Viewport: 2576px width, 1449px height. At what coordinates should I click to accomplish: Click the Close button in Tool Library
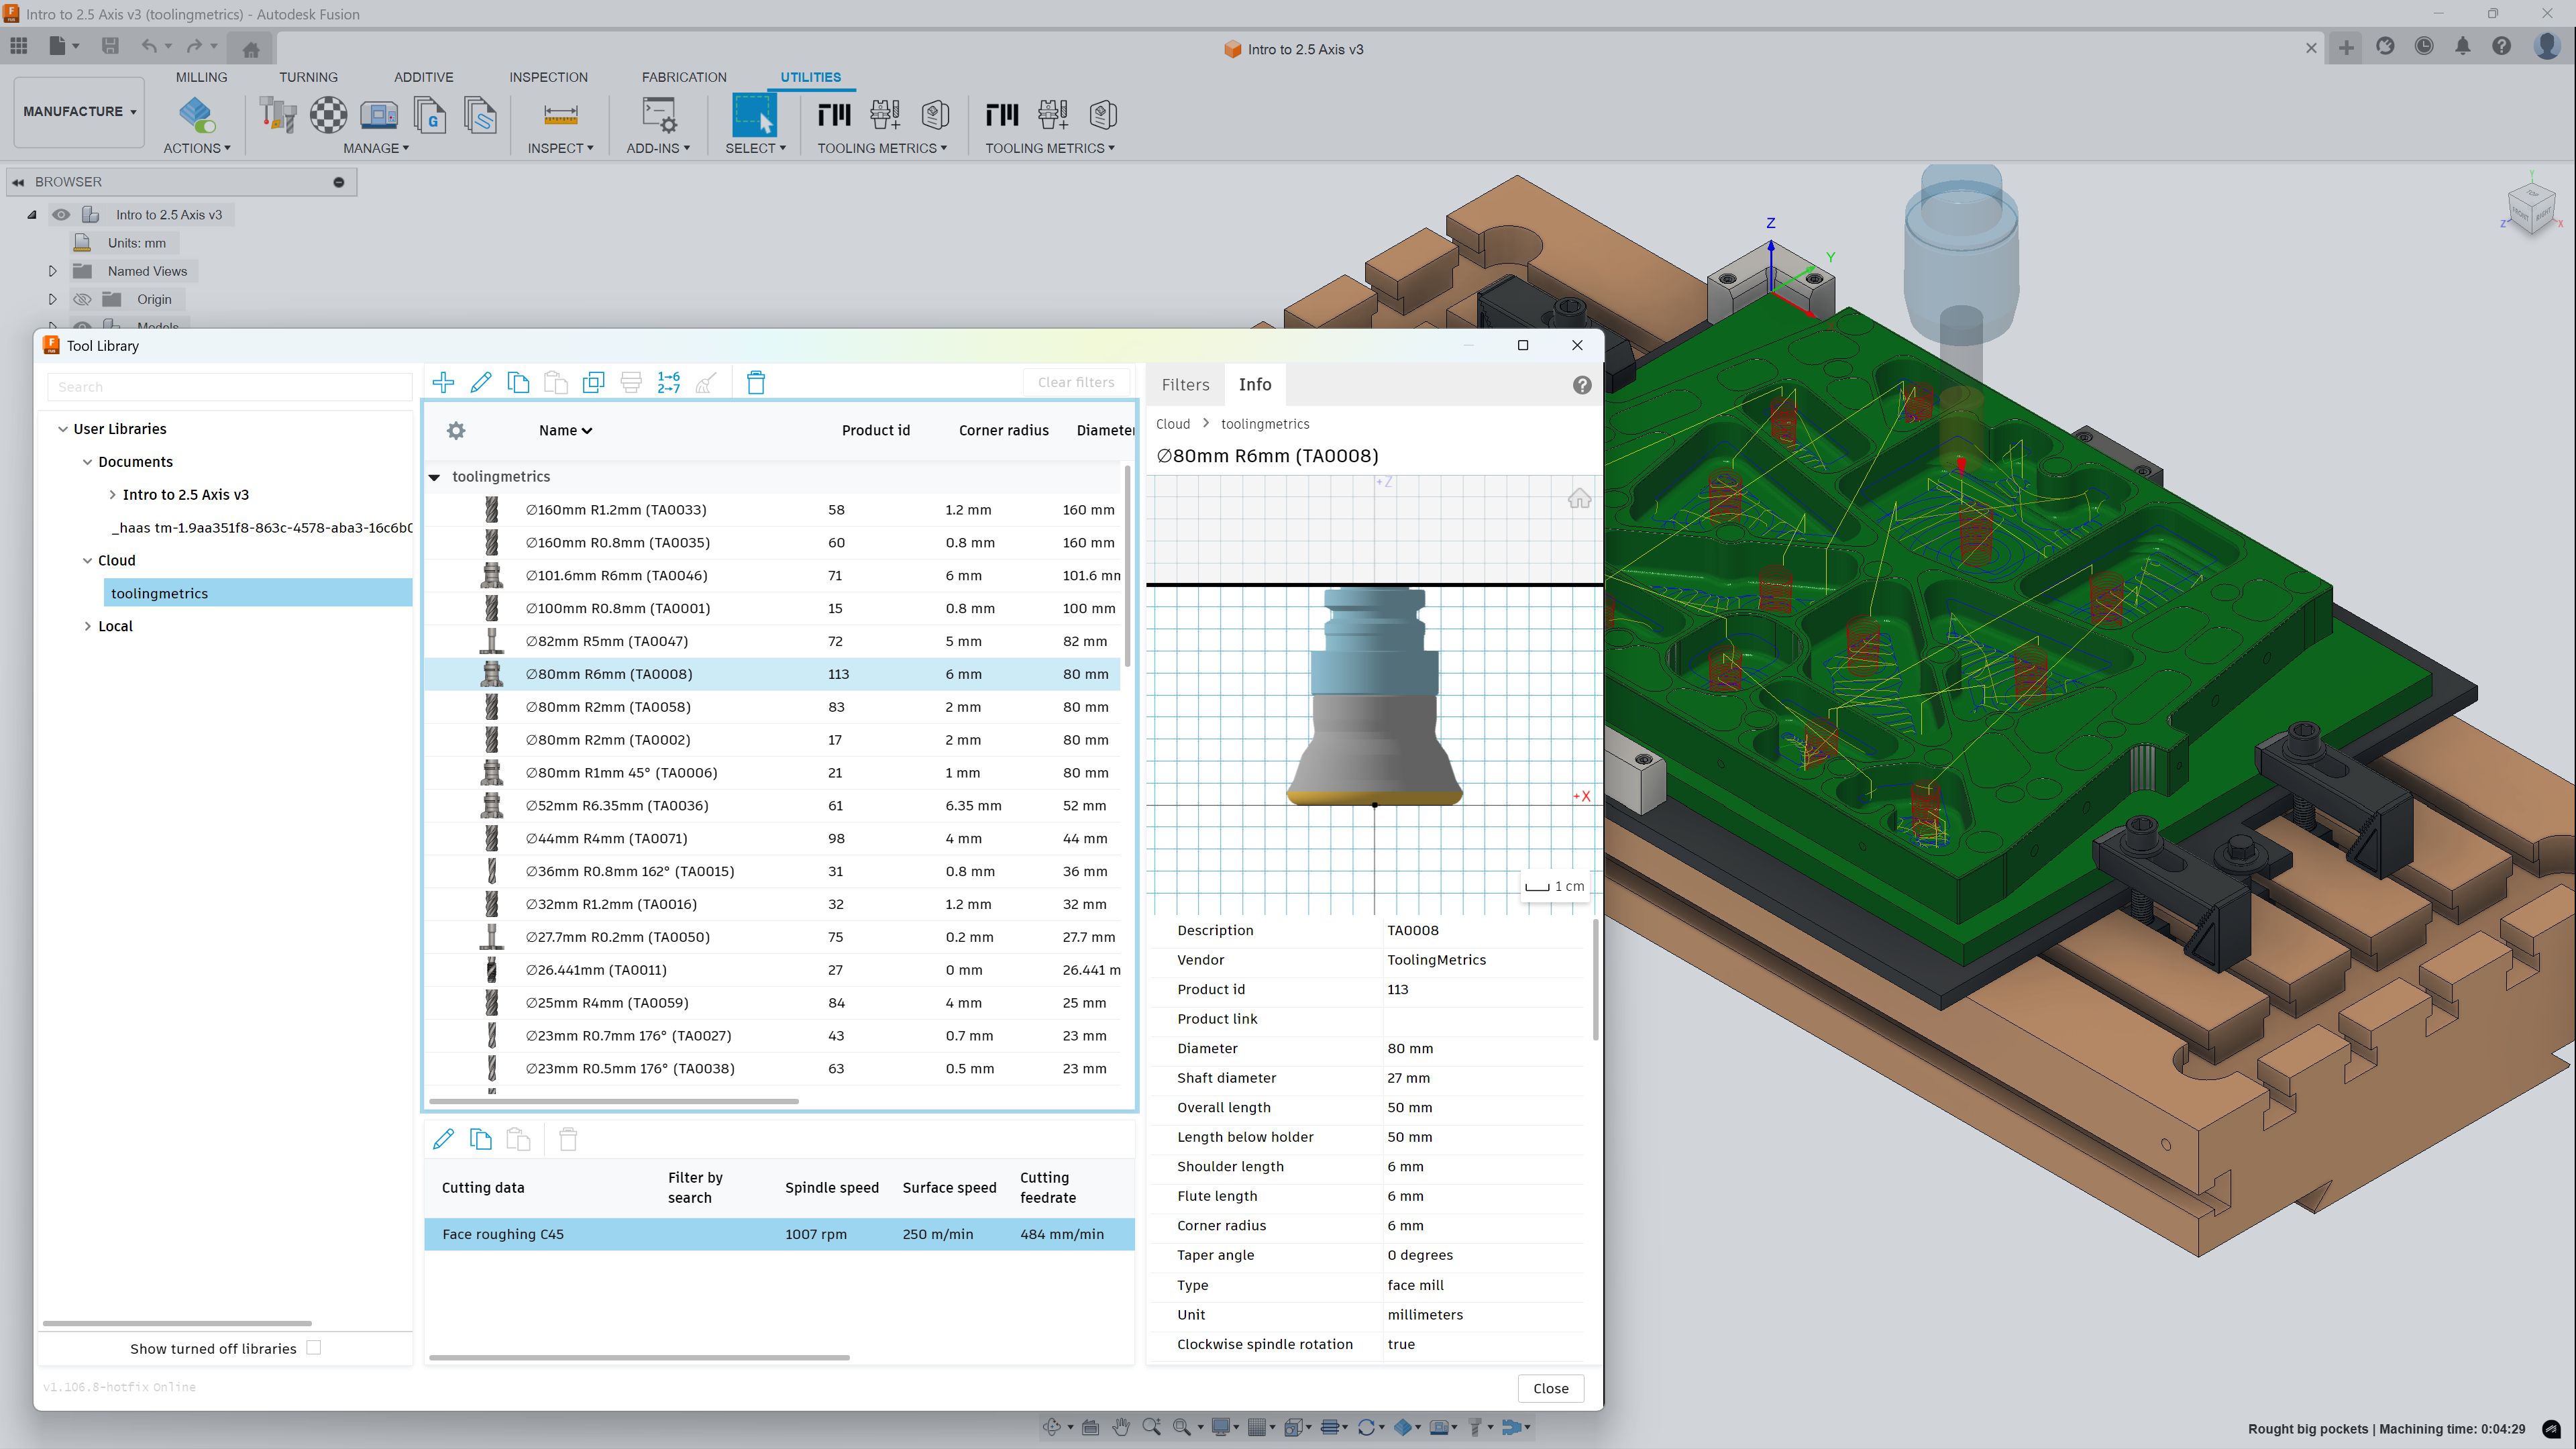[x=1550, y=1388]
